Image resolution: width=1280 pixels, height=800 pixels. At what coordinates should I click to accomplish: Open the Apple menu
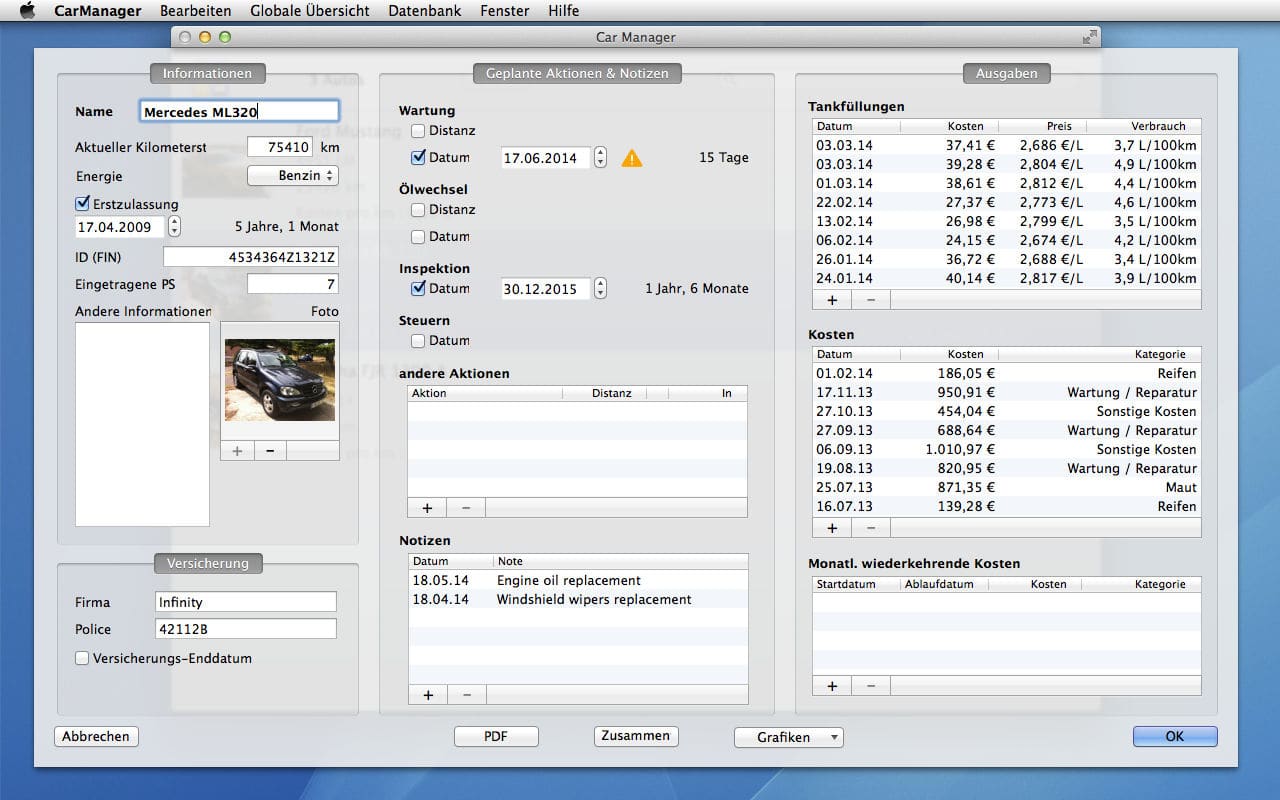(27, 11)
